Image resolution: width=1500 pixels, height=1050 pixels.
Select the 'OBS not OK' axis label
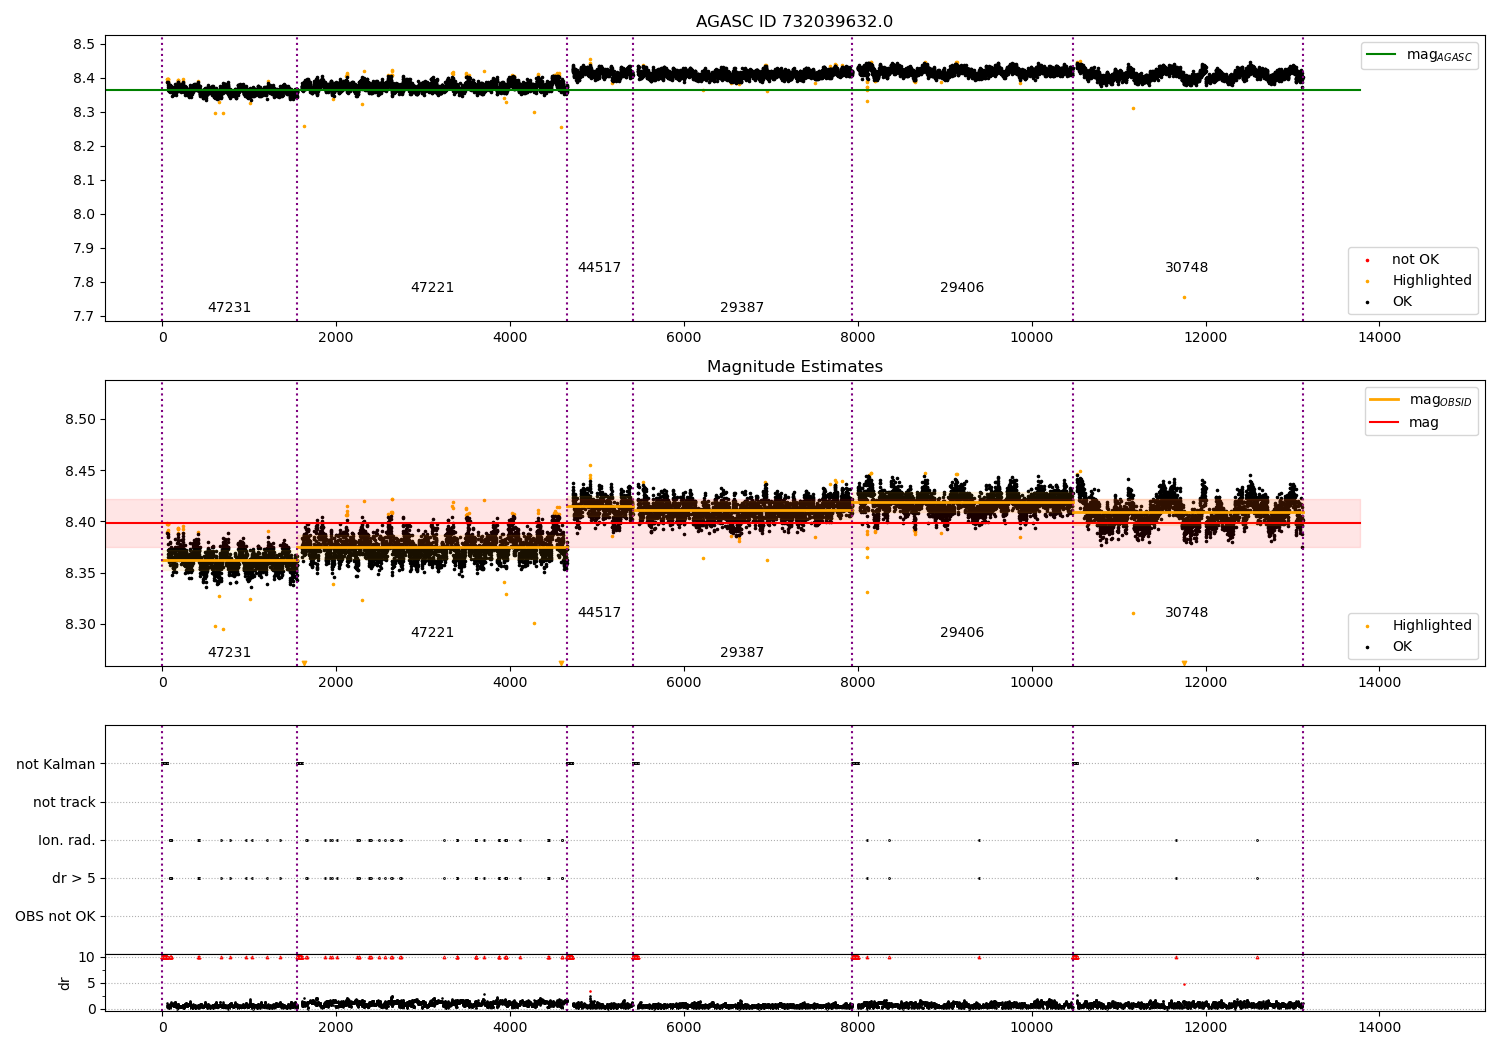pyautogui.click(x=55, y=917)
